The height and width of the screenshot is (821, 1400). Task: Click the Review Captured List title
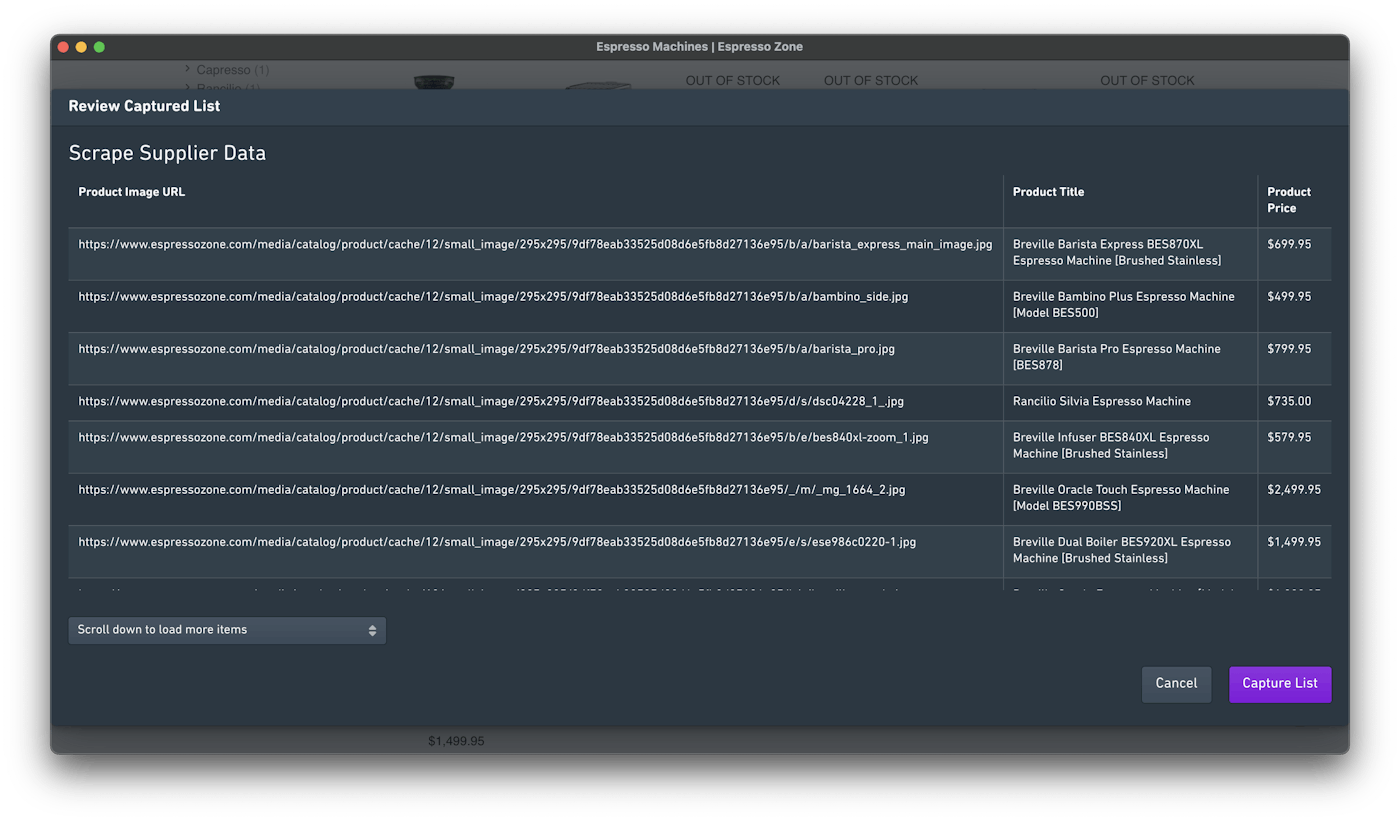coord(144,106)
